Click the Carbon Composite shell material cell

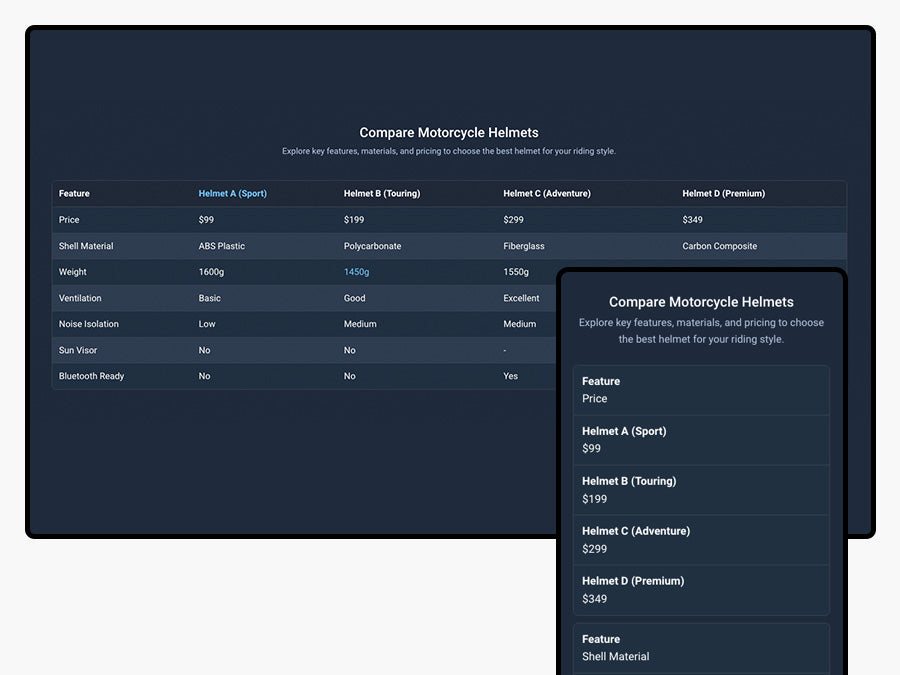tap(719, 246)
